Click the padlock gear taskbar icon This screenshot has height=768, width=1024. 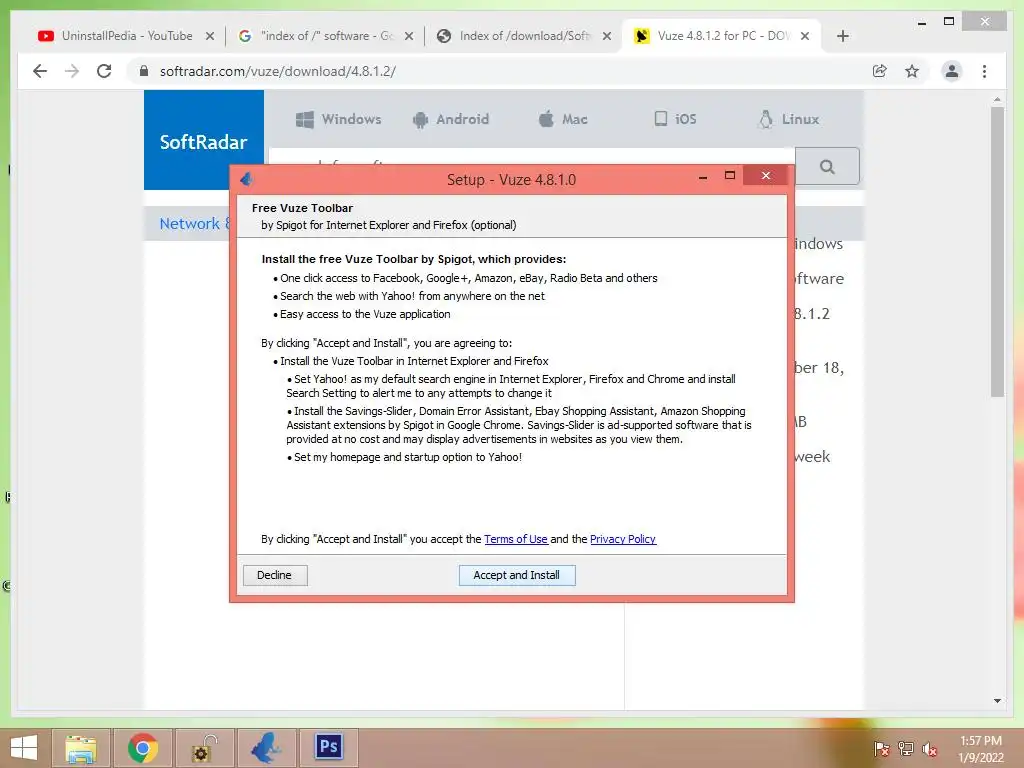click(x=204, y=748)
